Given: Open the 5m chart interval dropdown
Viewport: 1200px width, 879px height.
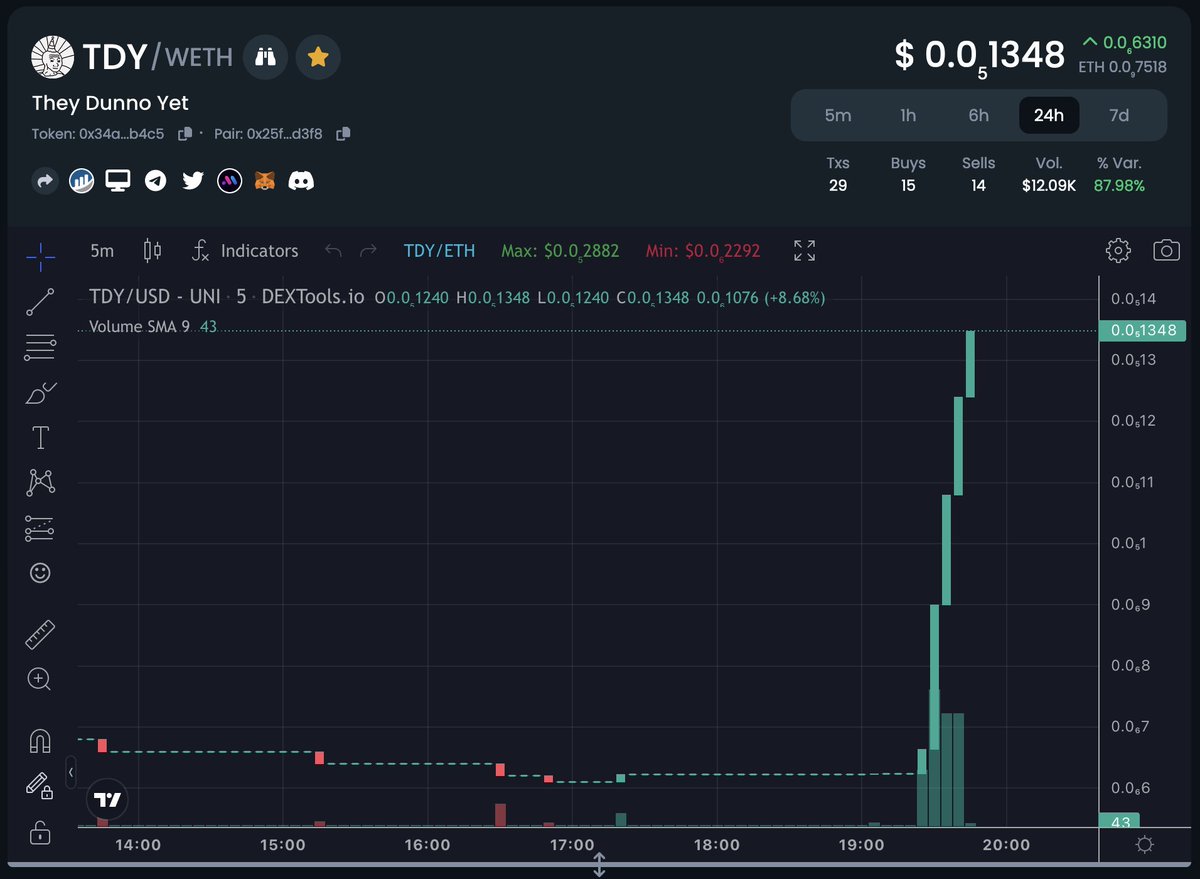Looking at the screenshot, I should pos(102,250).
